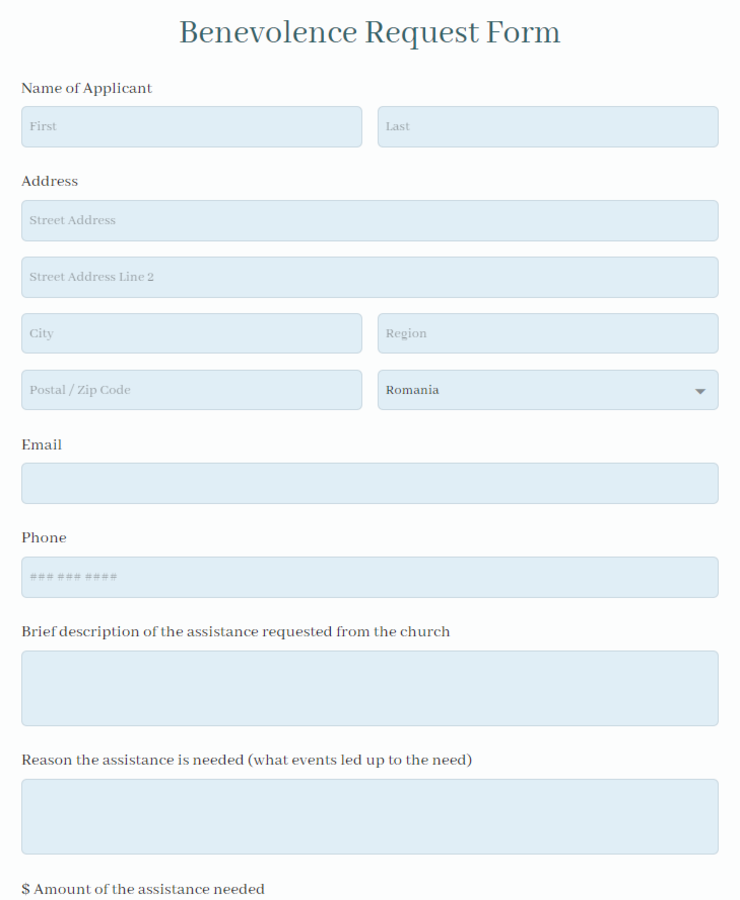740x900 pixels.
Task: Click the Email field label
Action: click(x=41, y=444)
